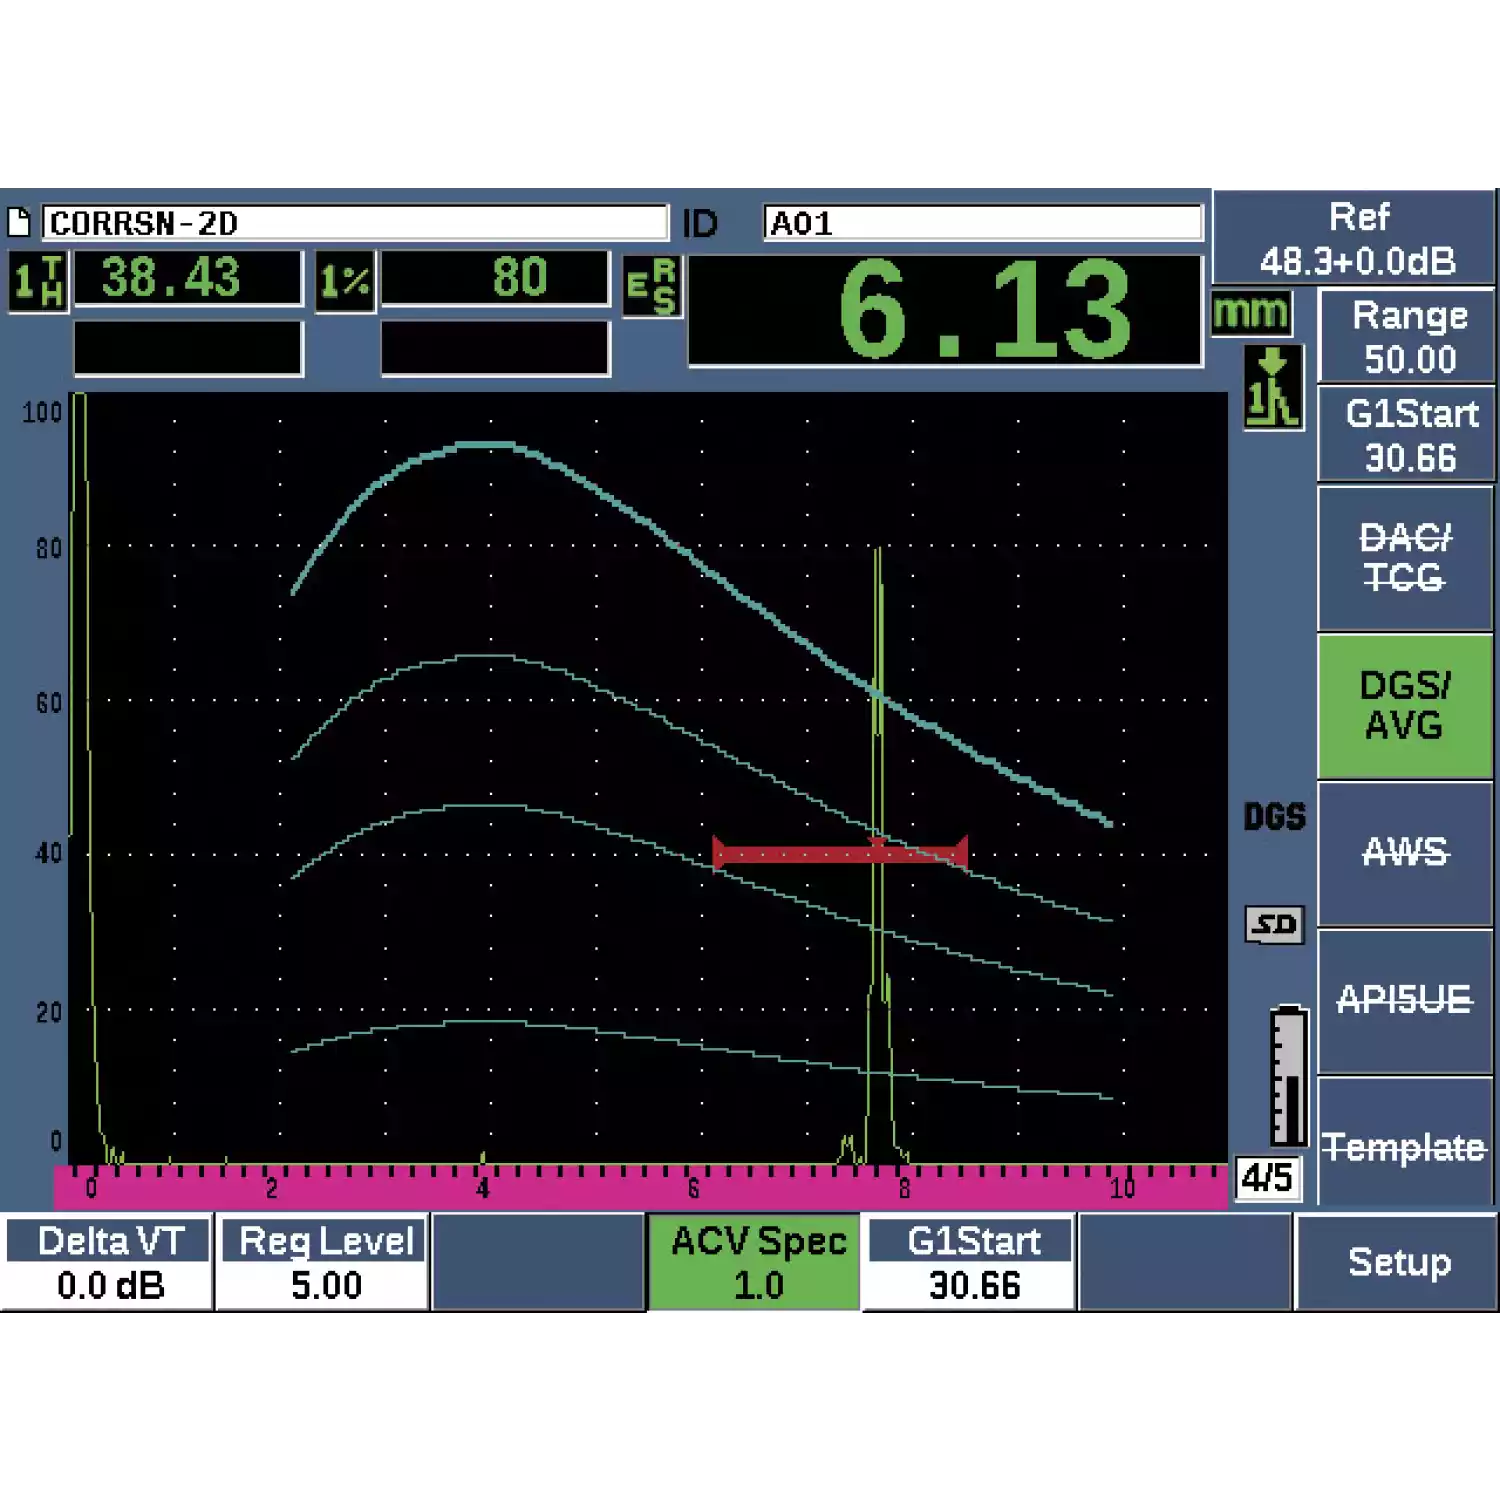Click the SD card status icon
Image resolution: width=1500 pixels, height=1500 pixels.
(x=1274, y=924)
